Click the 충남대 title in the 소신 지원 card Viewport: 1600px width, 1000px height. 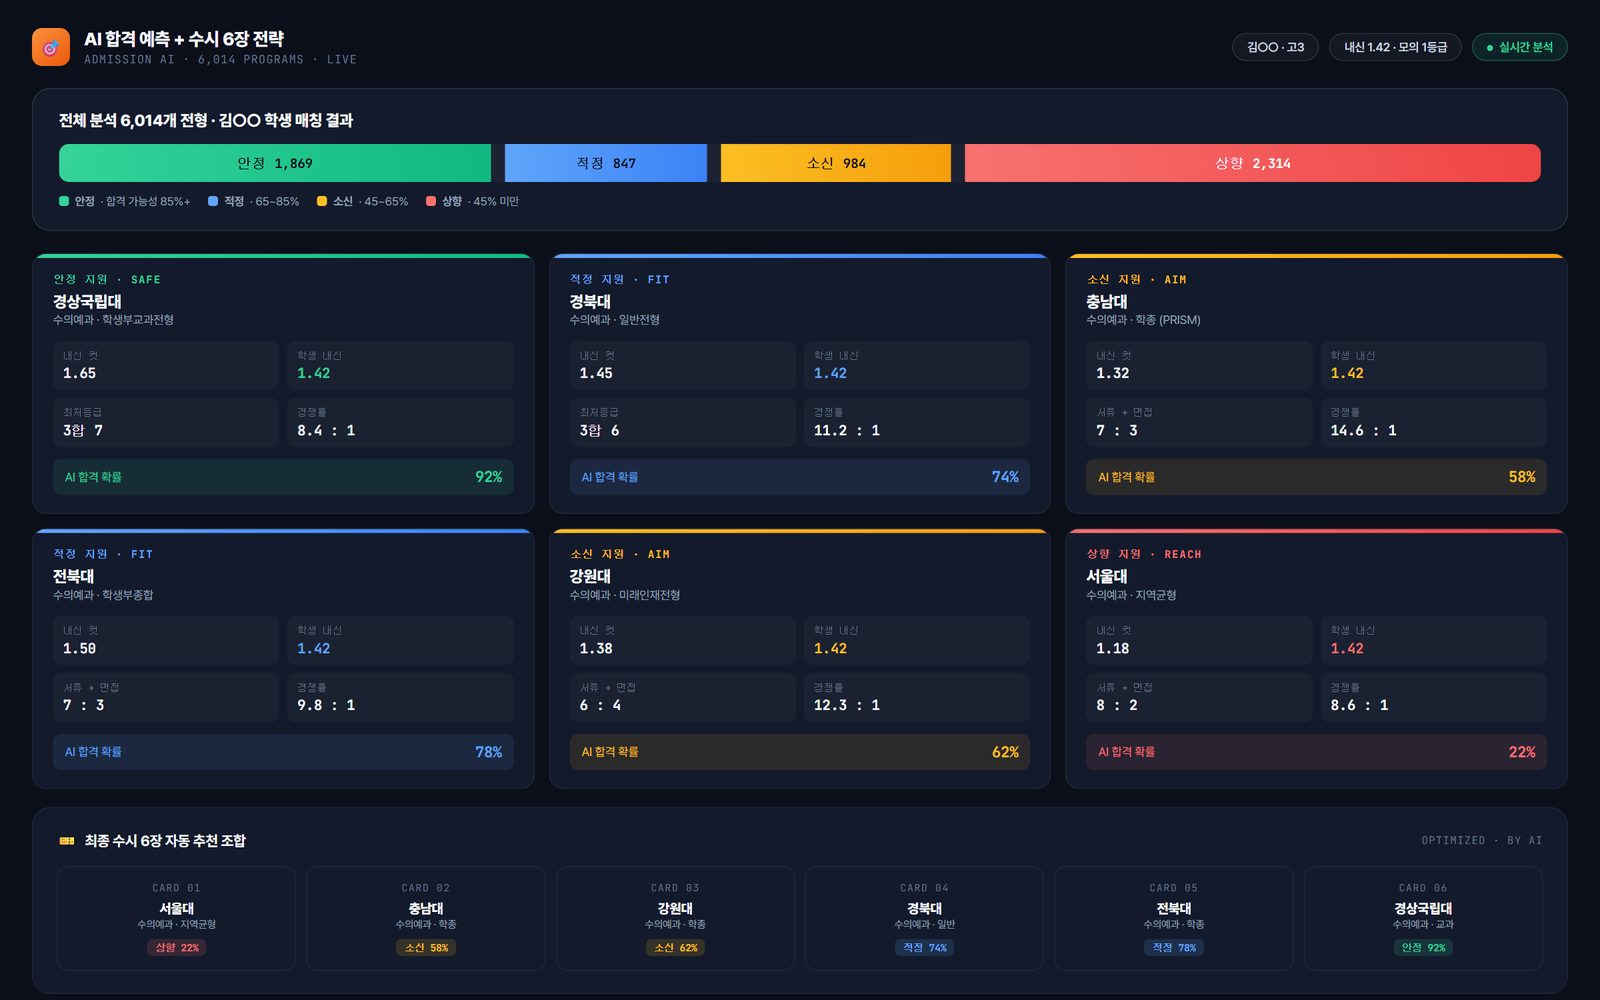pyautogui.click(x=1107, y=301)
